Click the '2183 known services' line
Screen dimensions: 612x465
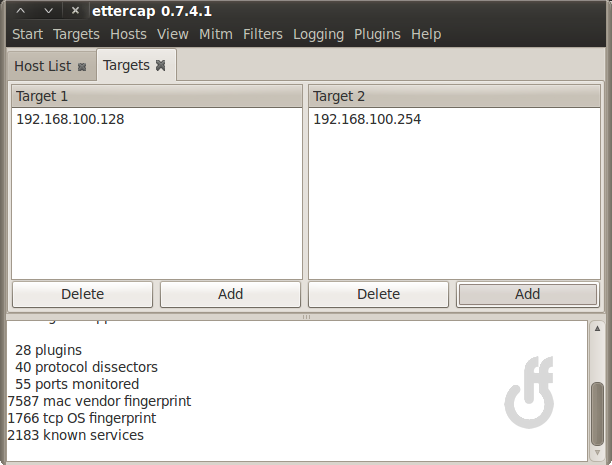75,435
